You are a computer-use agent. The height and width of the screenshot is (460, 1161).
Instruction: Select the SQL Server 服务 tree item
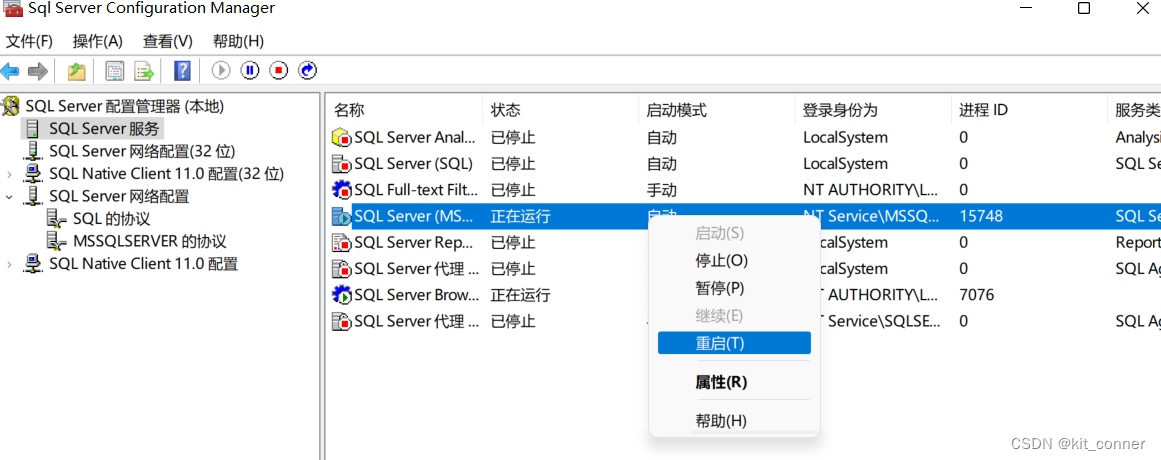(x=104, y=129)
